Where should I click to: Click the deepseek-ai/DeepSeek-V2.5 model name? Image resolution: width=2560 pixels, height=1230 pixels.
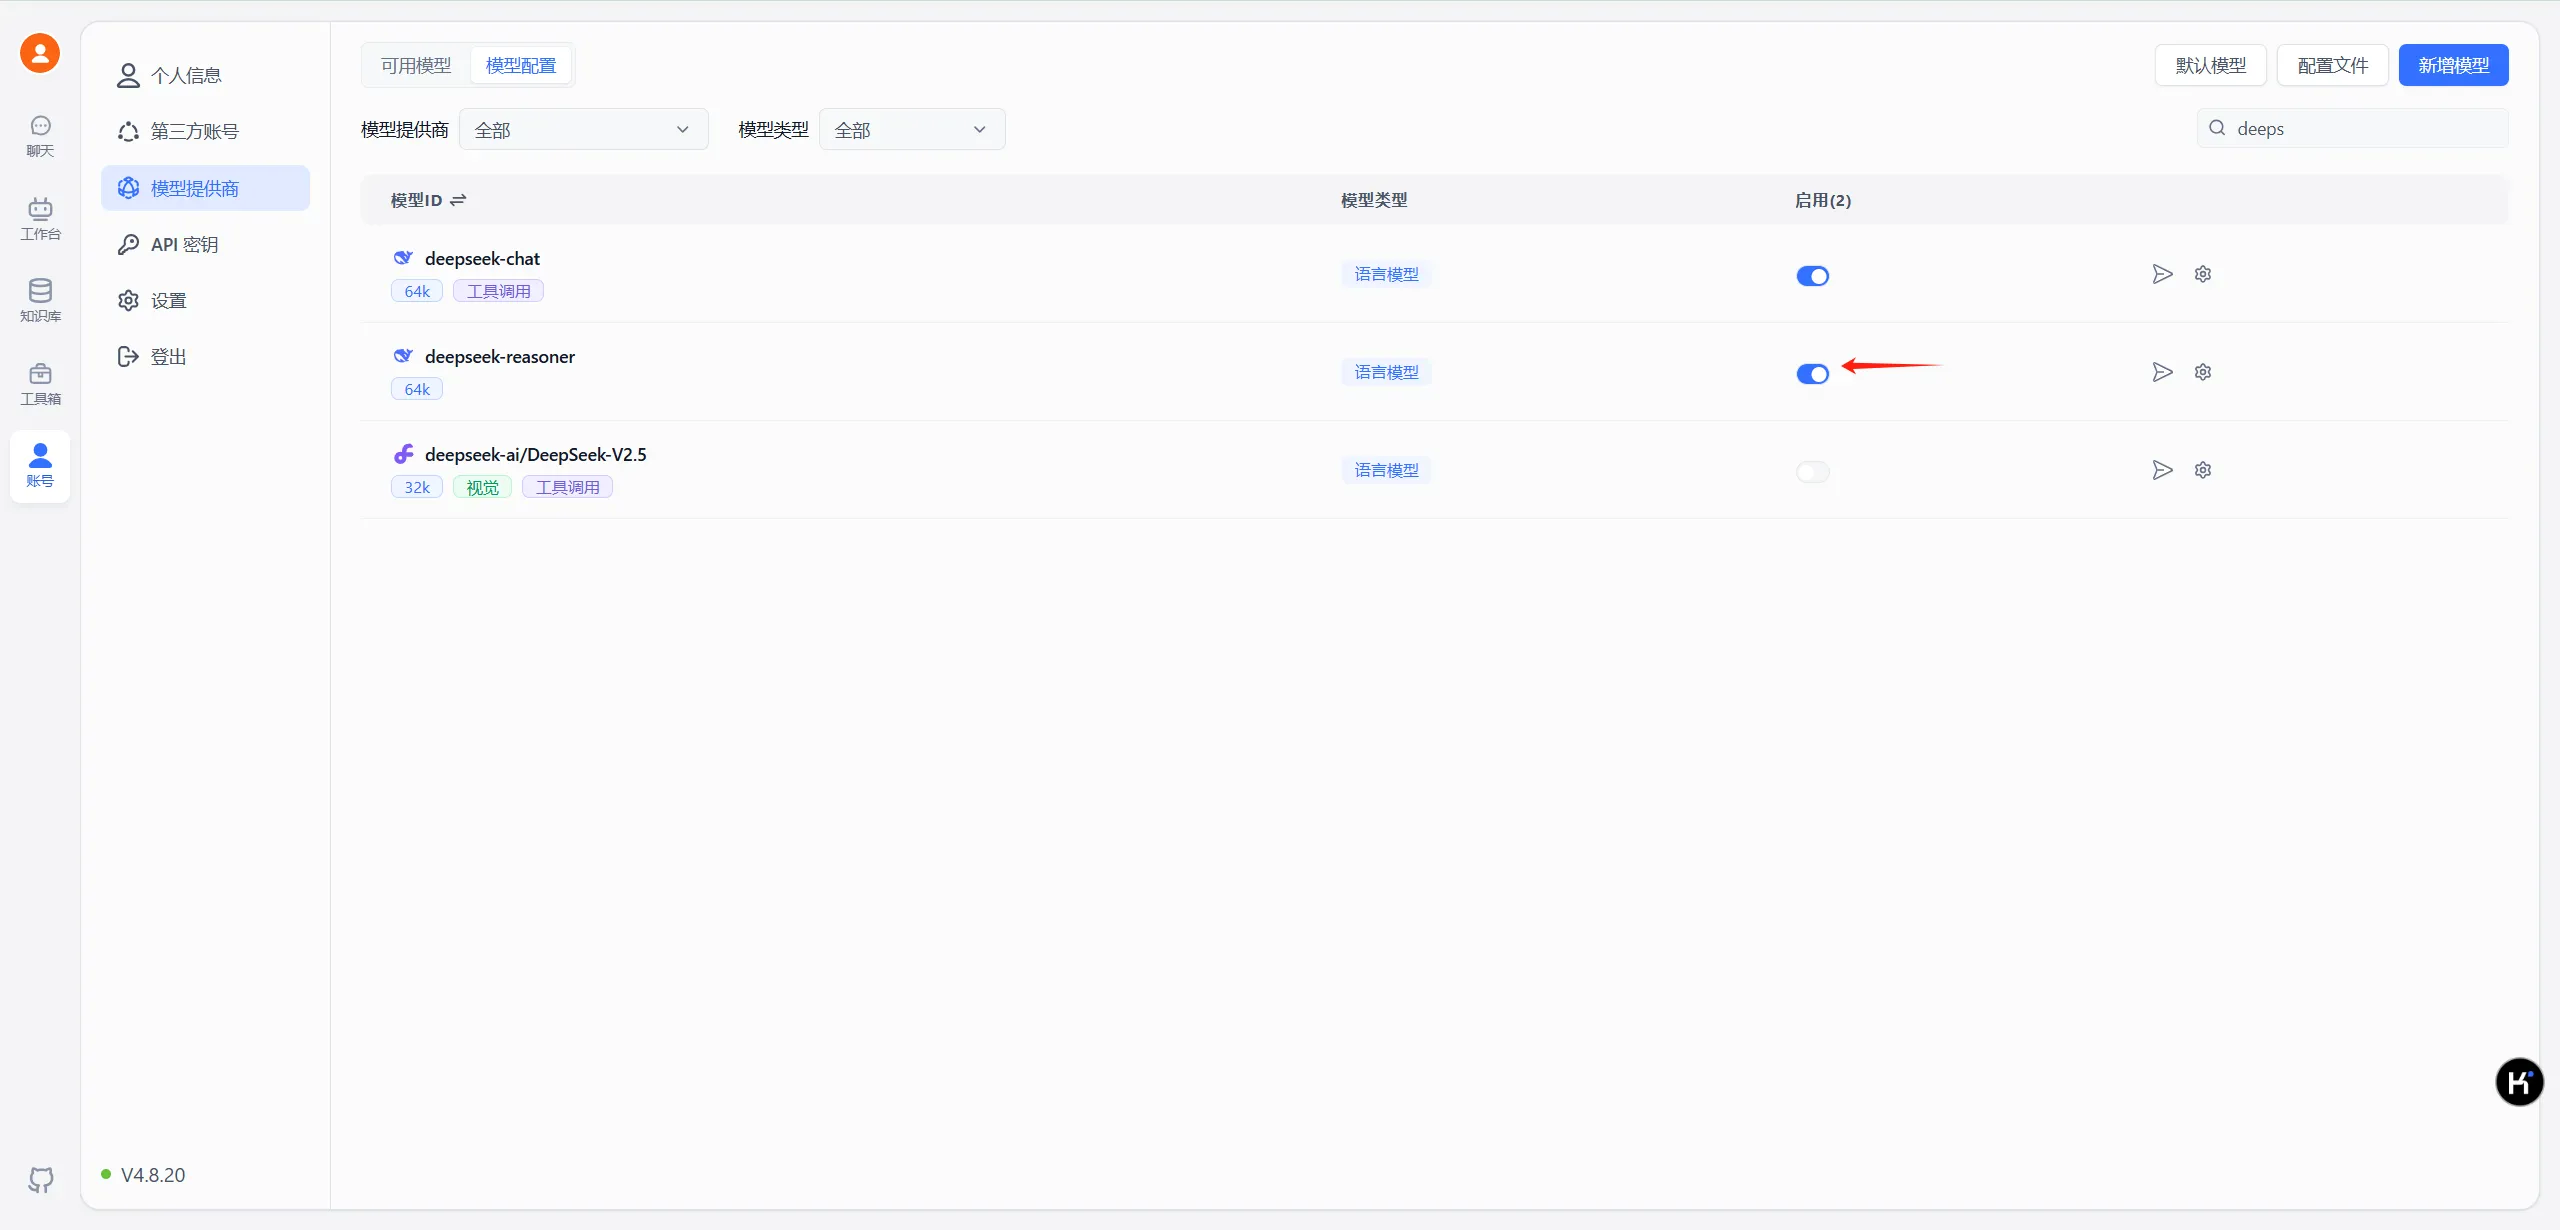536,454
